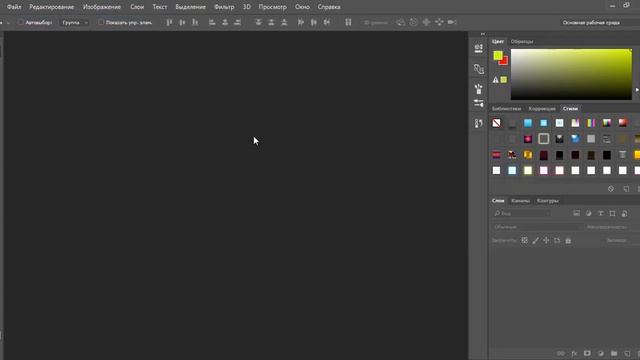Pick a shade in the color field
Screen dimensions: 640x360
tap(571, 74)
